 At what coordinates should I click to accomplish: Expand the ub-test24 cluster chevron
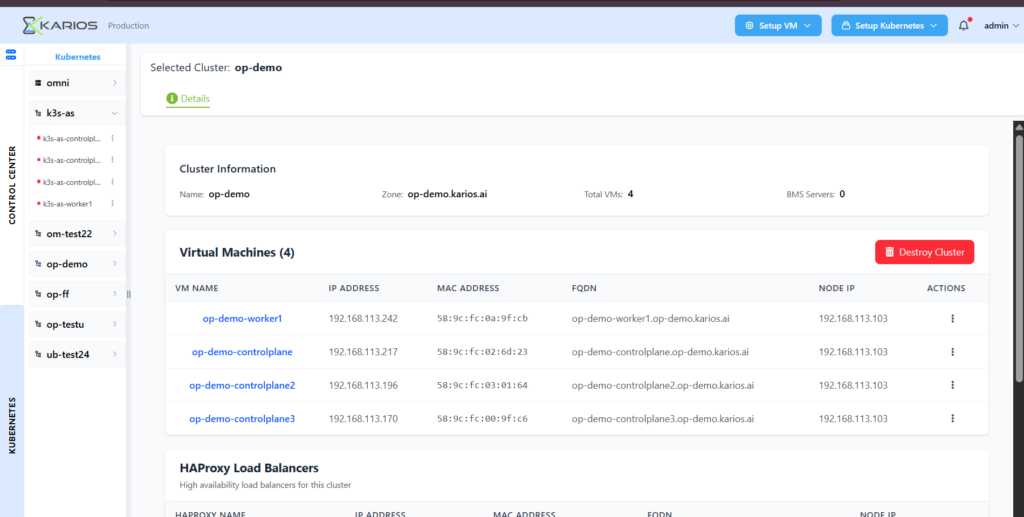(x=115, y=354)
